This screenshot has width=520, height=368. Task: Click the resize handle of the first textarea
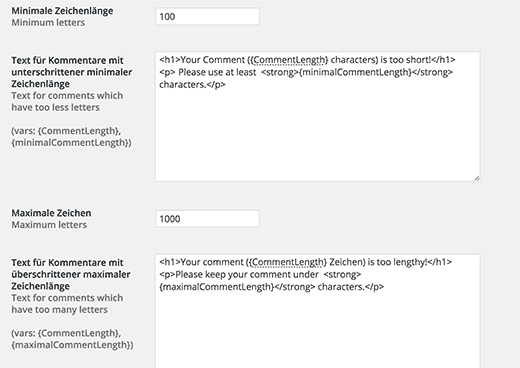point(477,178)
